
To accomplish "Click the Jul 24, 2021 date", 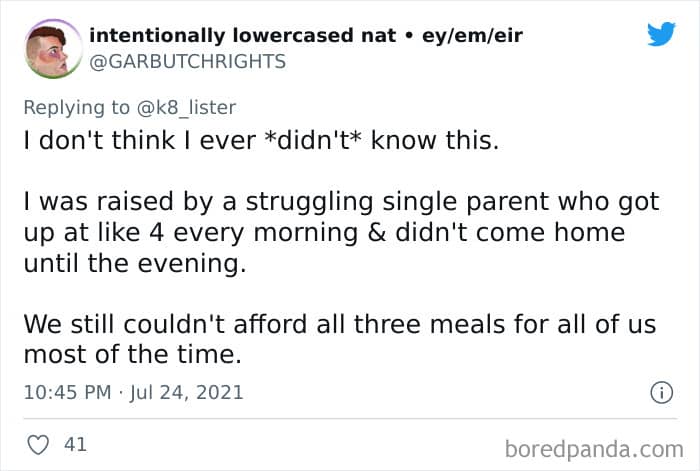I will [x=187, y=392].
